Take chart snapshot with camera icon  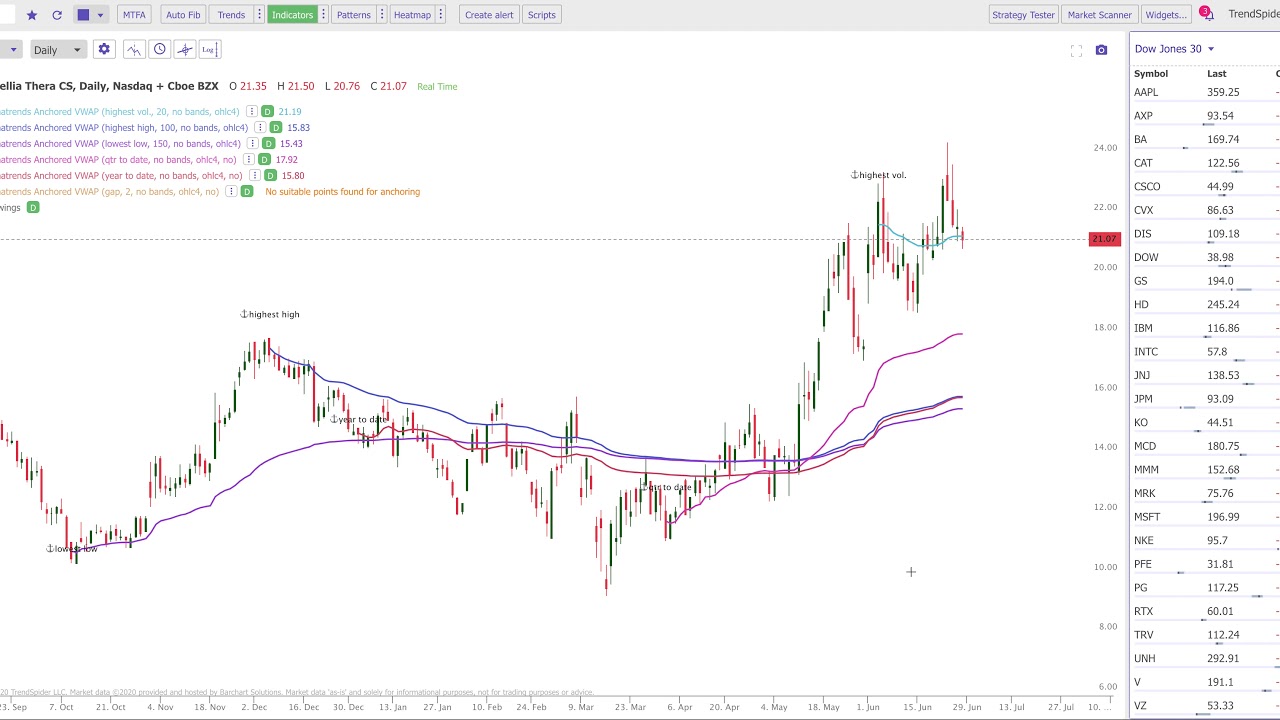click(1101, 51)
